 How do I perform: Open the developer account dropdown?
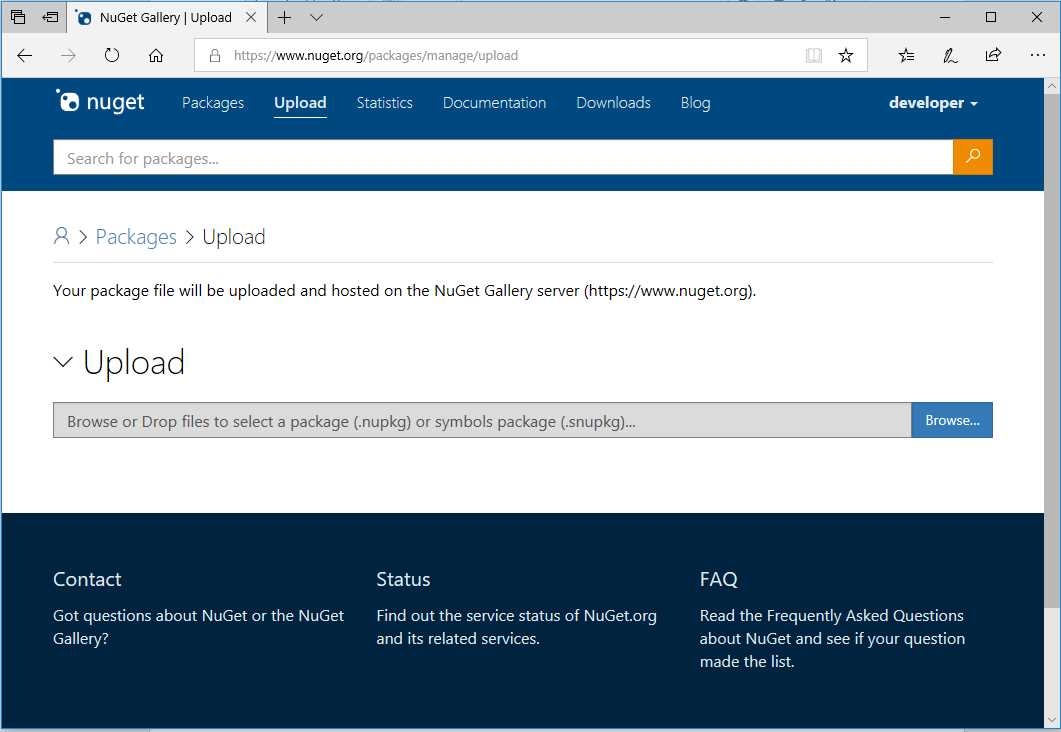click(932, 103)
